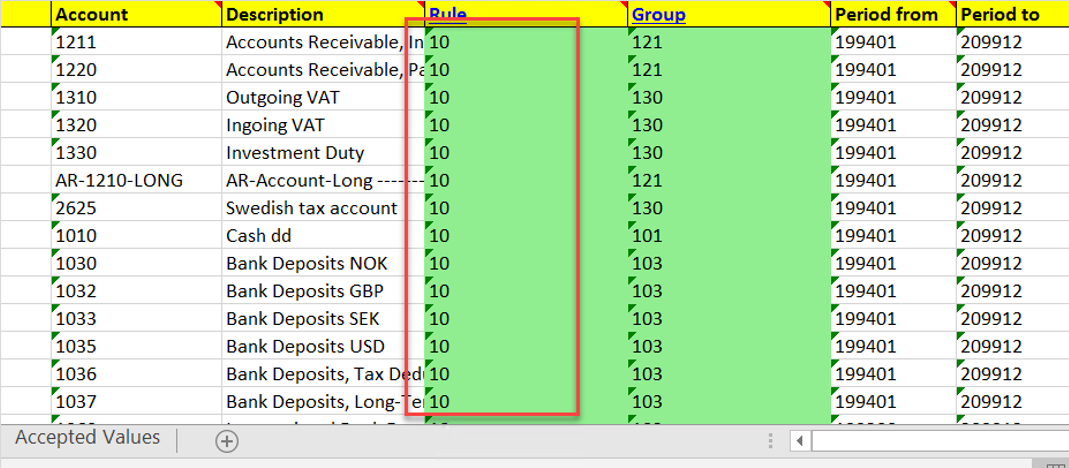Select Period to 209912 for account 1037
This screenshot has width=1069, height=468.
pyautogui.click(x=1012, y=401)
